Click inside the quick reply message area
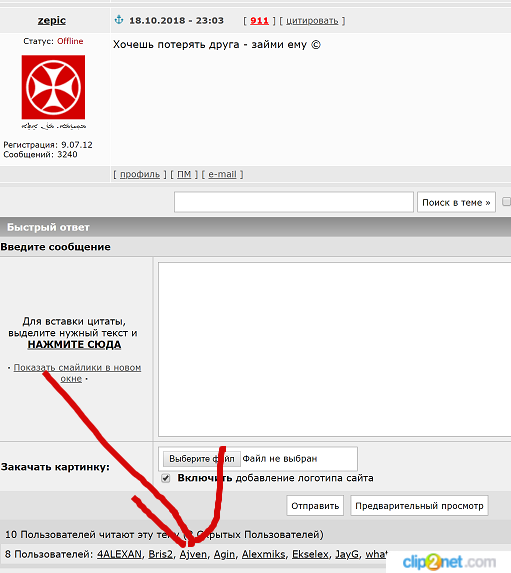Viewport: 511px width, 573px height. [x=334, y=349]
